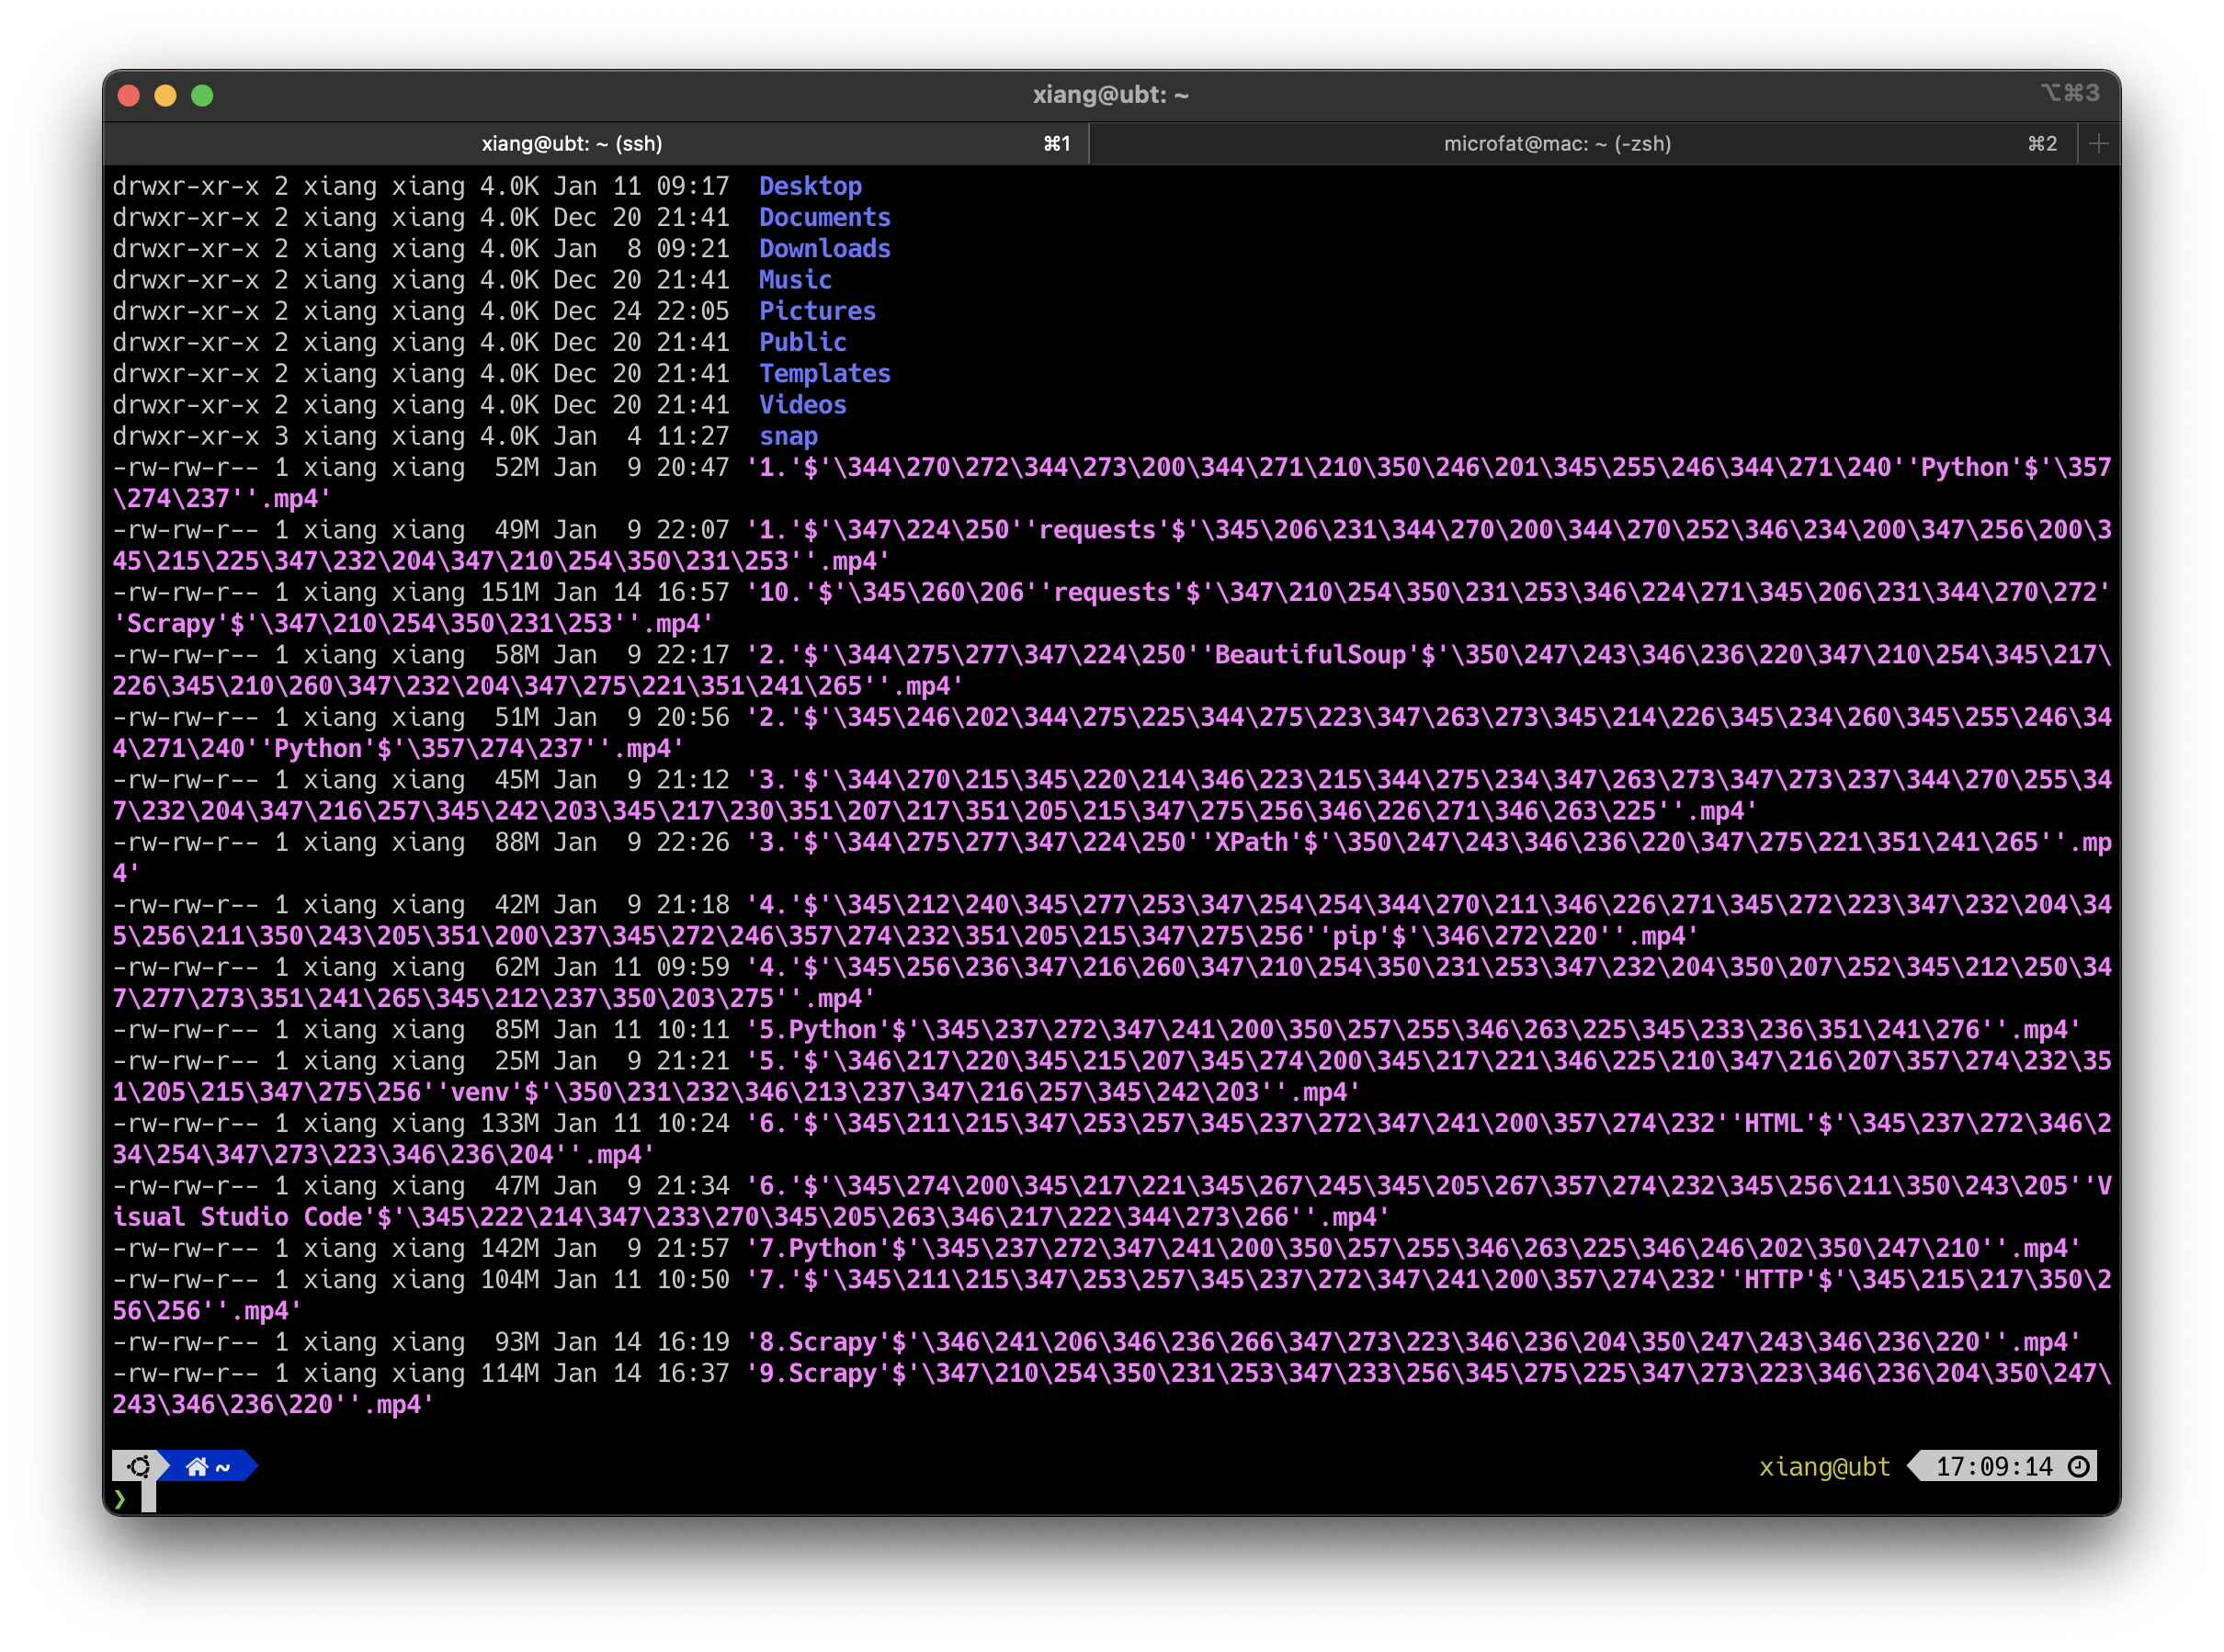Click the home icon in the prompt segment

(197, 1466)
